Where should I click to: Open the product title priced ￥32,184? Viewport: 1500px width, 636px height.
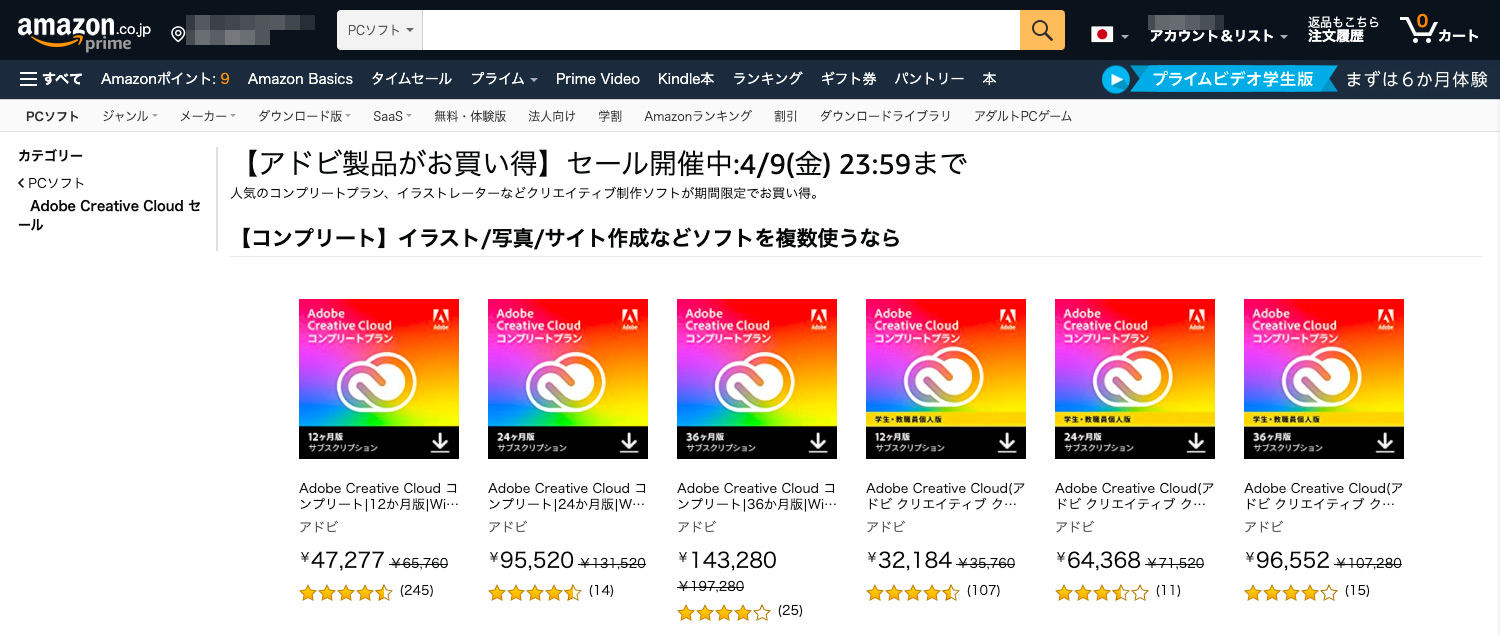coord(946,496)
